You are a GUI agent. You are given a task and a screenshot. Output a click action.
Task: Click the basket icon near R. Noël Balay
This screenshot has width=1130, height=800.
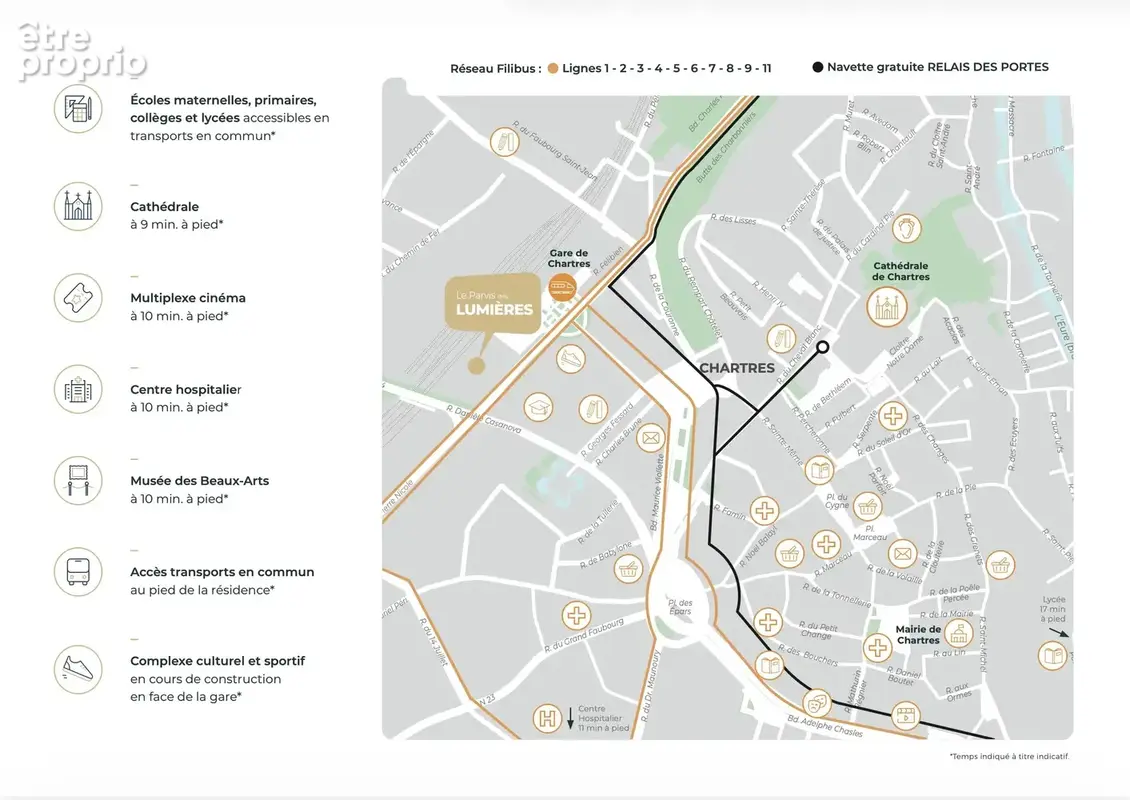point(790,554)
